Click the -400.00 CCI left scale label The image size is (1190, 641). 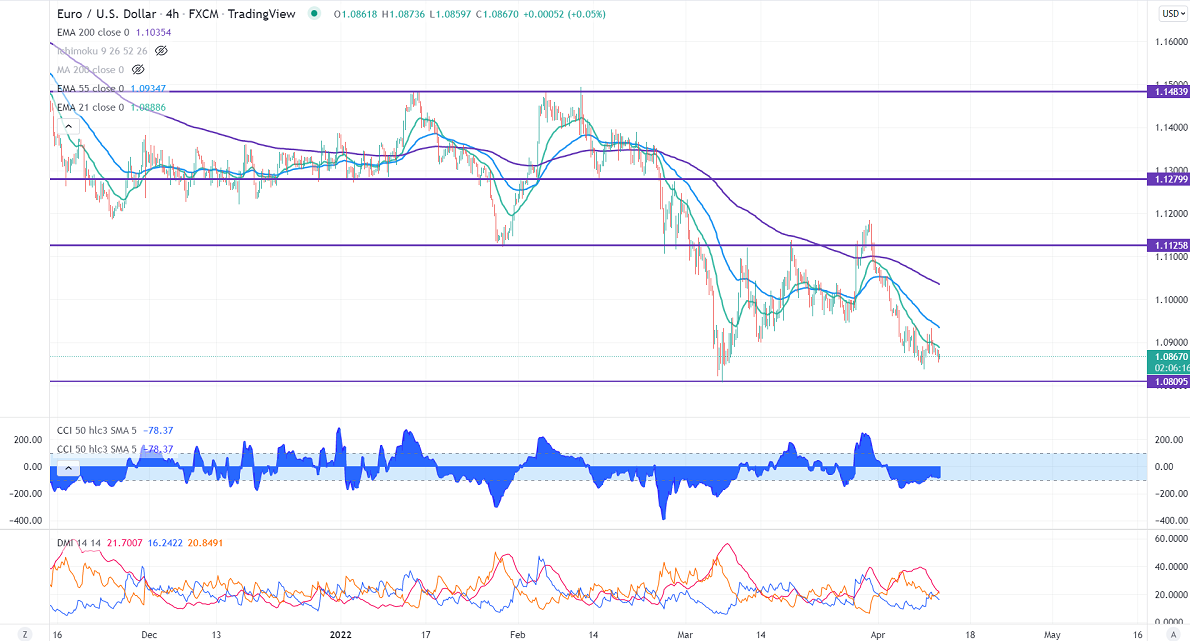(x=26, y=521)
